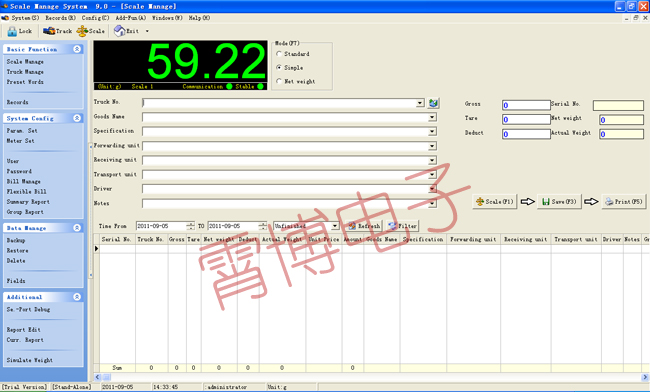This screenshot has width=650, height=392.
Task: Open the Specification dropdown
Action: coord(432,132)
